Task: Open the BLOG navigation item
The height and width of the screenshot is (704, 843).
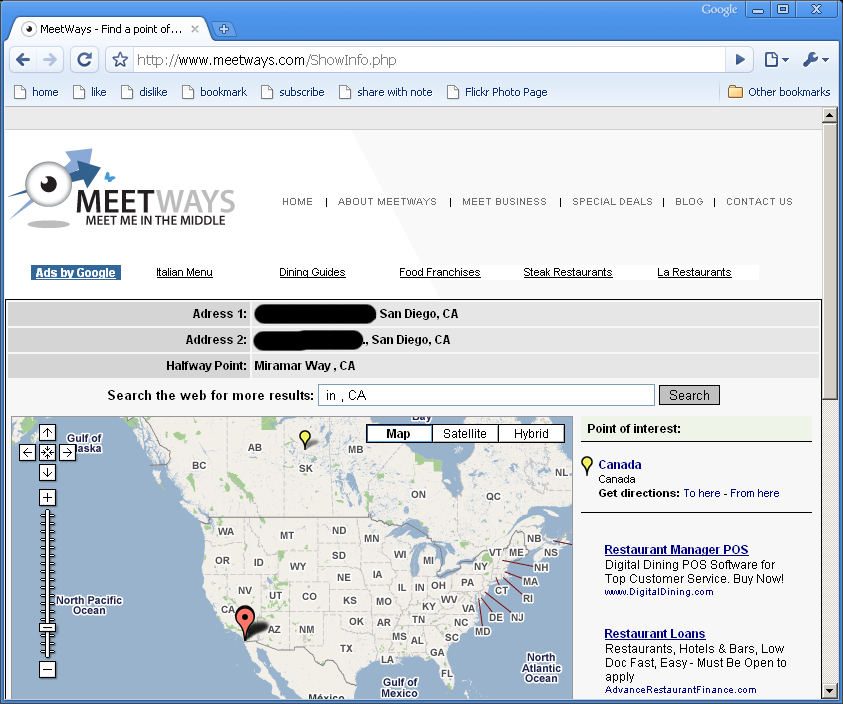Action: pyautogui.click(x=689, y=202)
